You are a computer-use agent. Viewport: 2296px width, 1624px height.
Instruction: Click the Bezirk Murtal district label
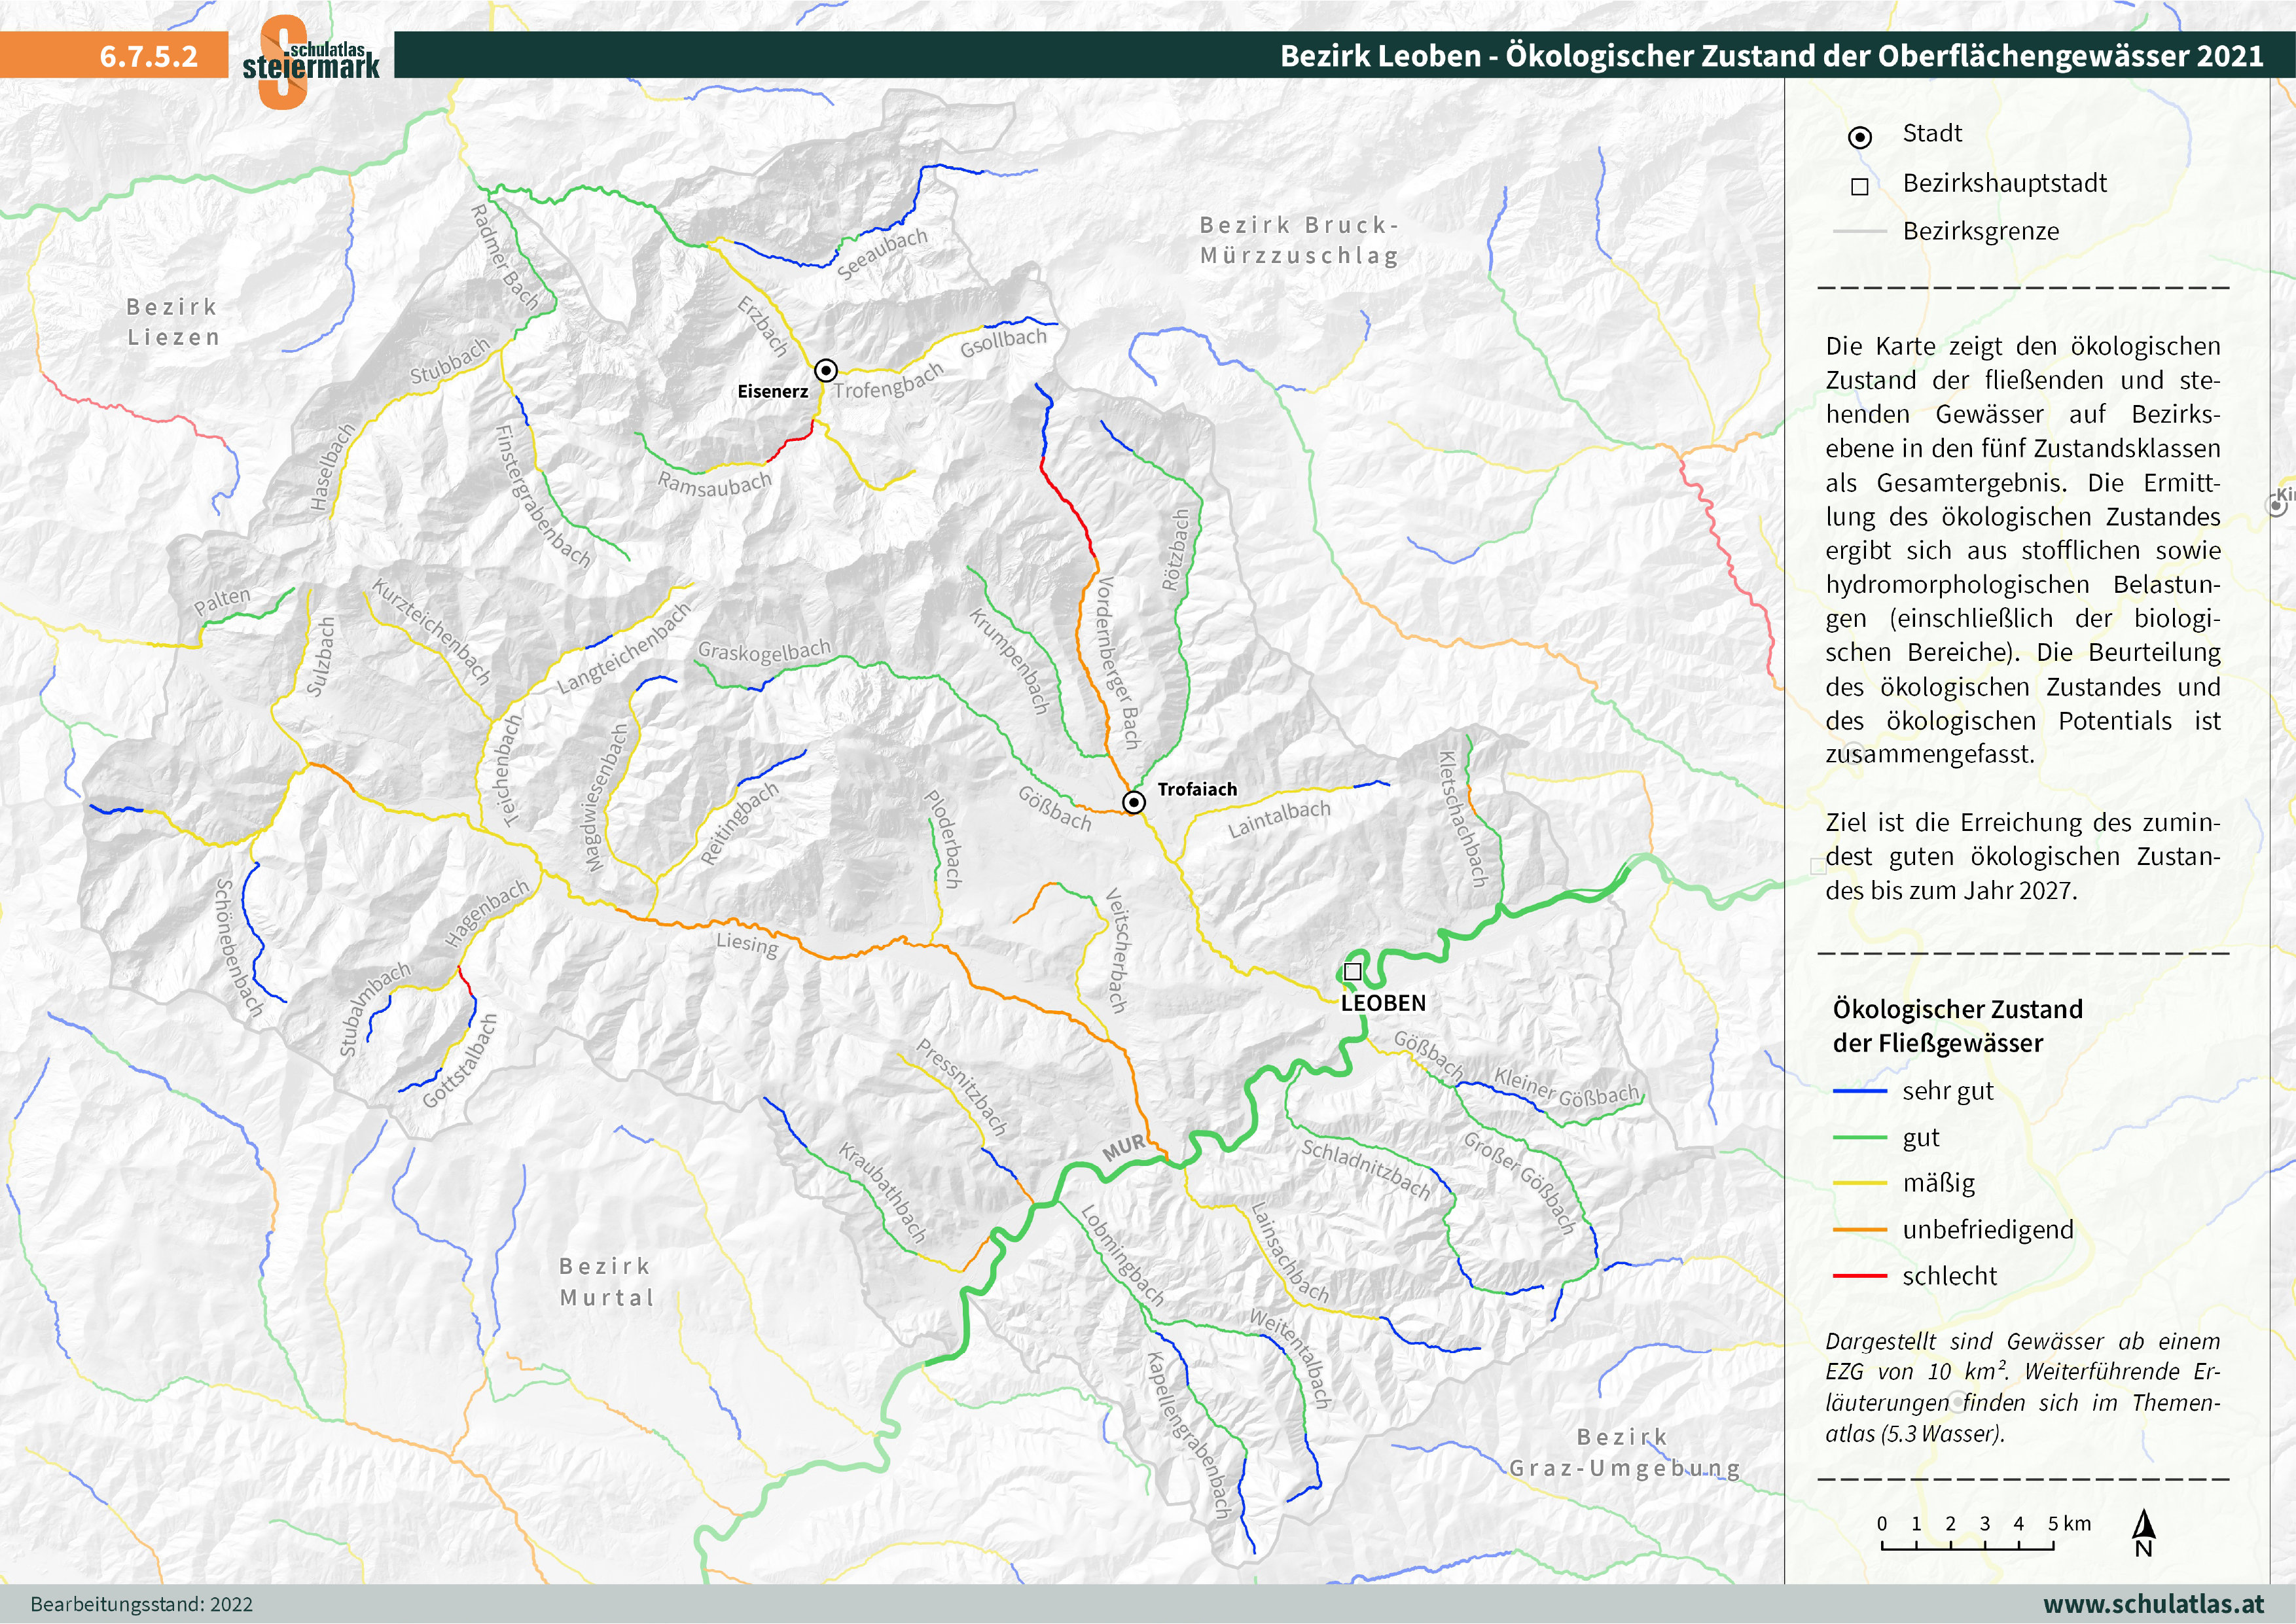point(606,1282)
